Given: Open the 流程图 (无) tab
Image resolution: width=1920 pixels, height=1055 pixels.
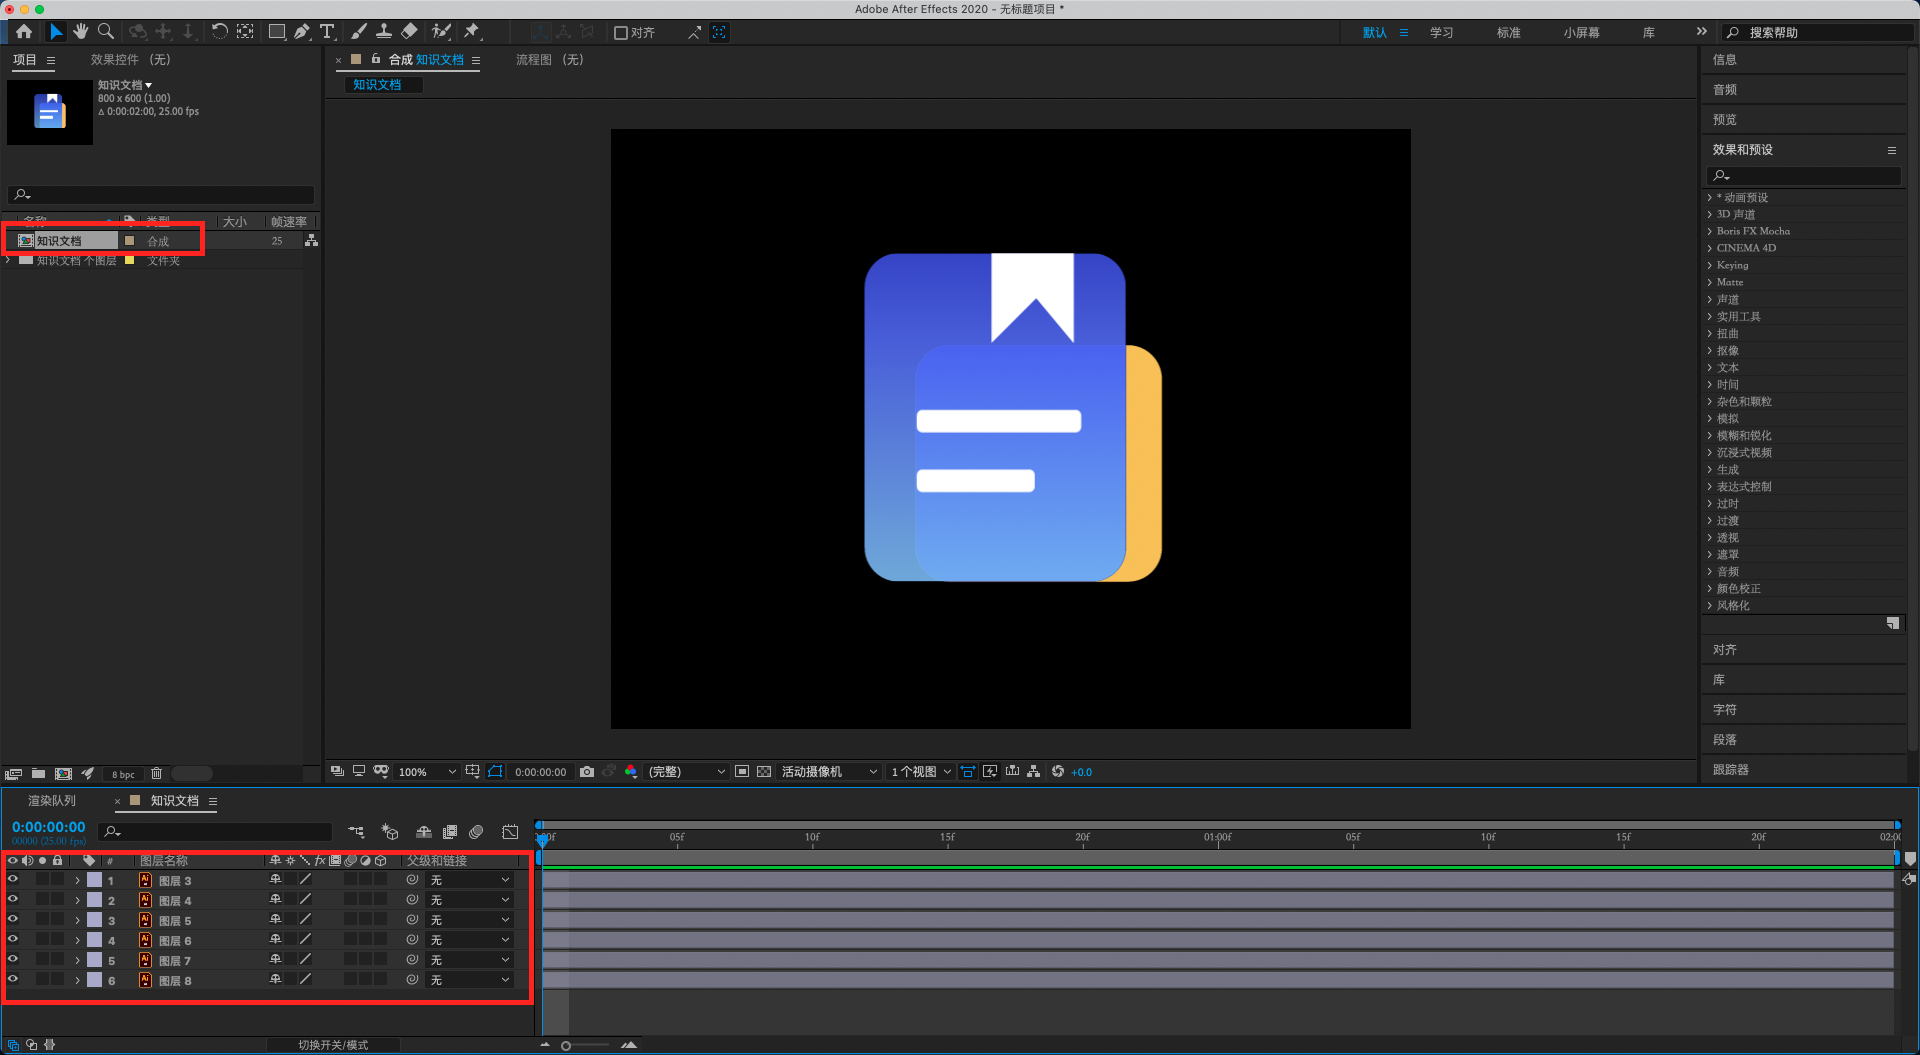Looking at the screenshot, I should point(550,60).
